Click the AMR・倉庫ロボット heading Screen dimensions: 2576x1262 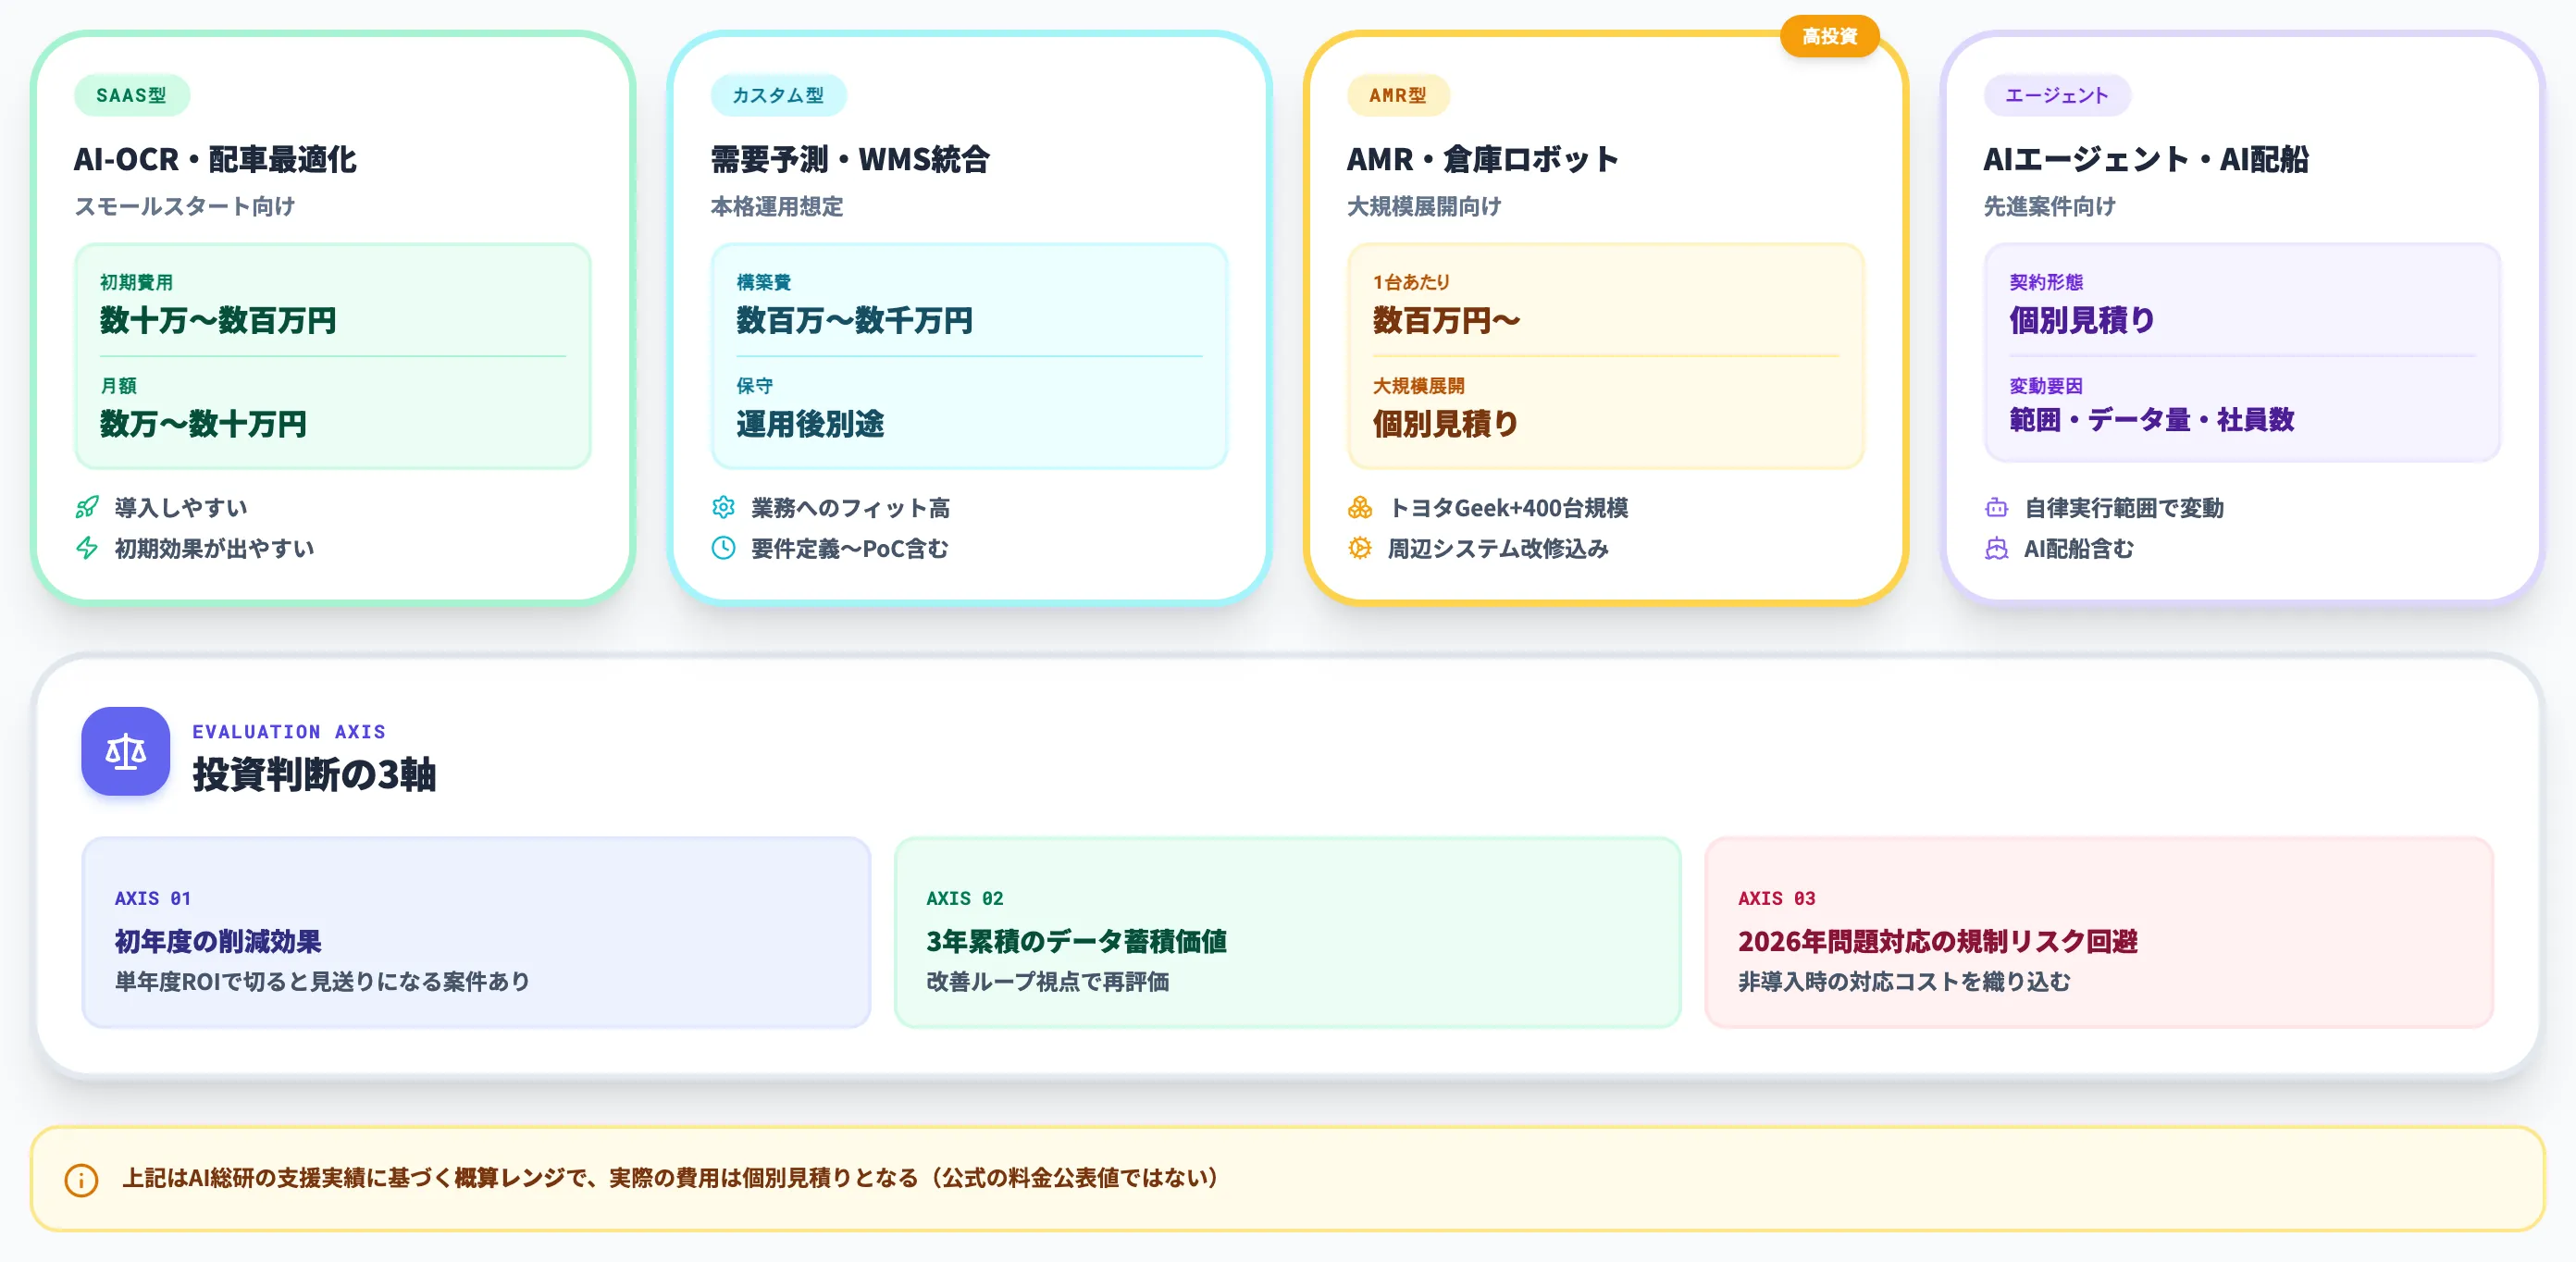tap(1482, 159)
